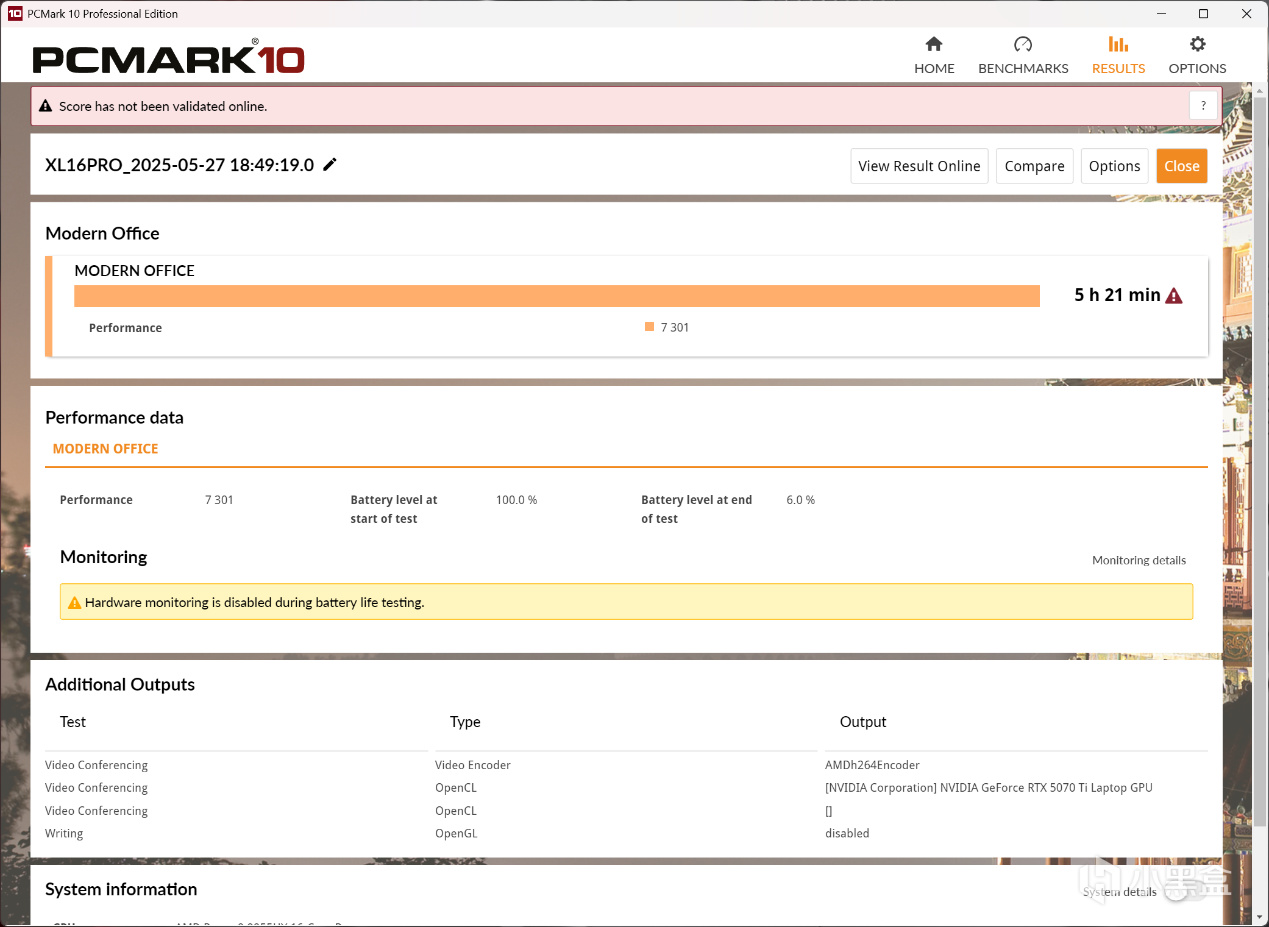The image size is (1269, 927).
Task: Click the help question mark in validation banner
Action: click(x=1203, y=105)
